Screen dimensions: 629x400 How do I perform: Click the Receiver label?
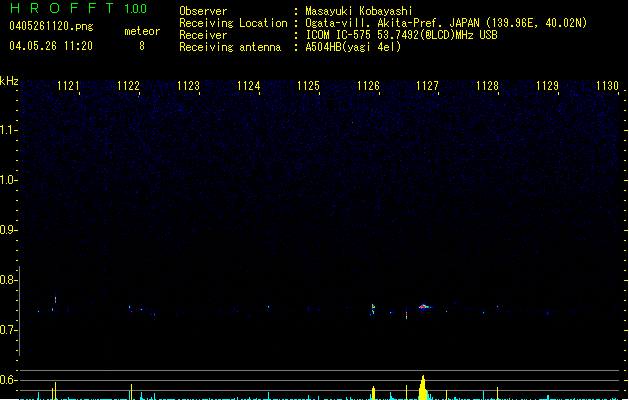pyautogui.click(x=203, y=35)
